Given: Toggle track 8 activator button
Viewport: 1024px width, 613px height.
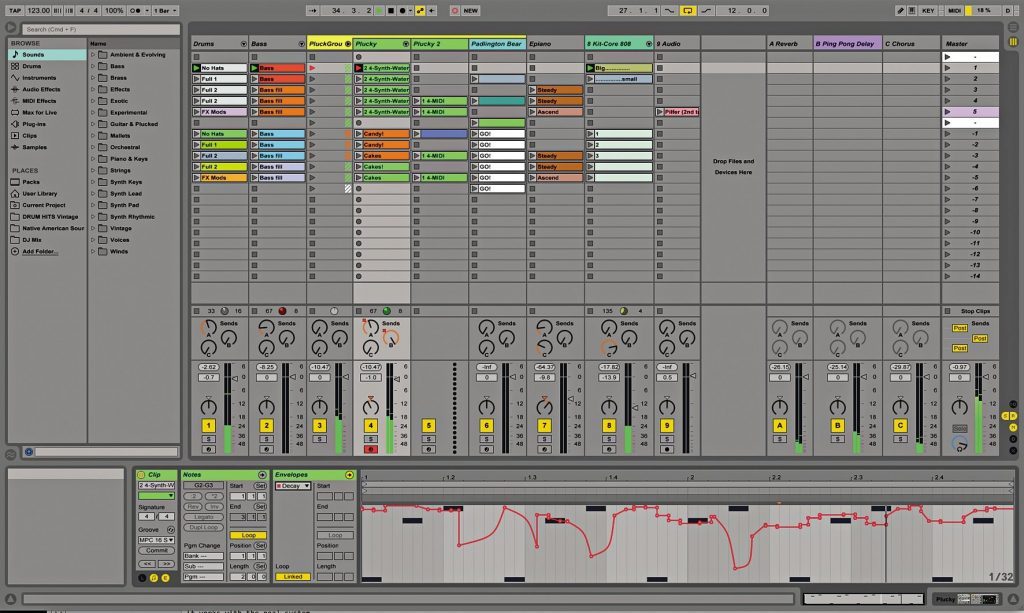Looking at the screenshot, I should point(609,426).
